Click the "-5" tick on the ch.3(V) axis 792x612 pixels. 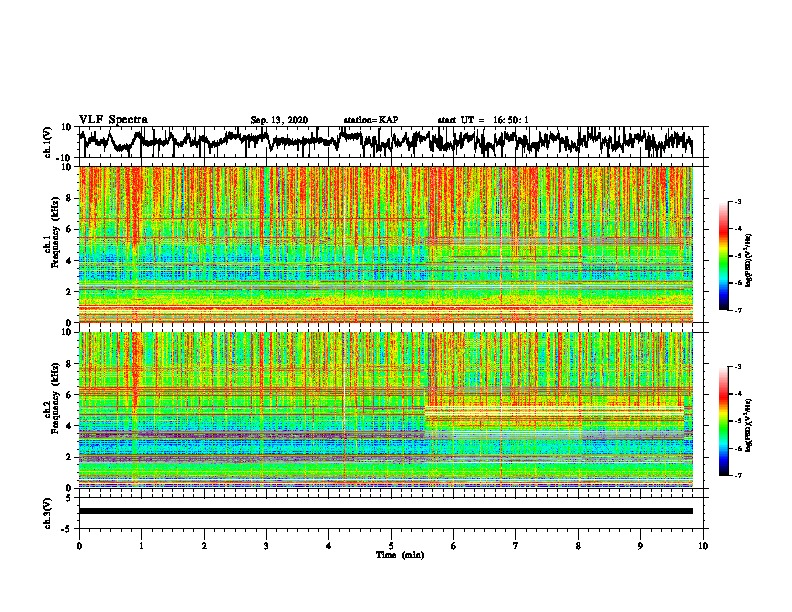point(66,529)
